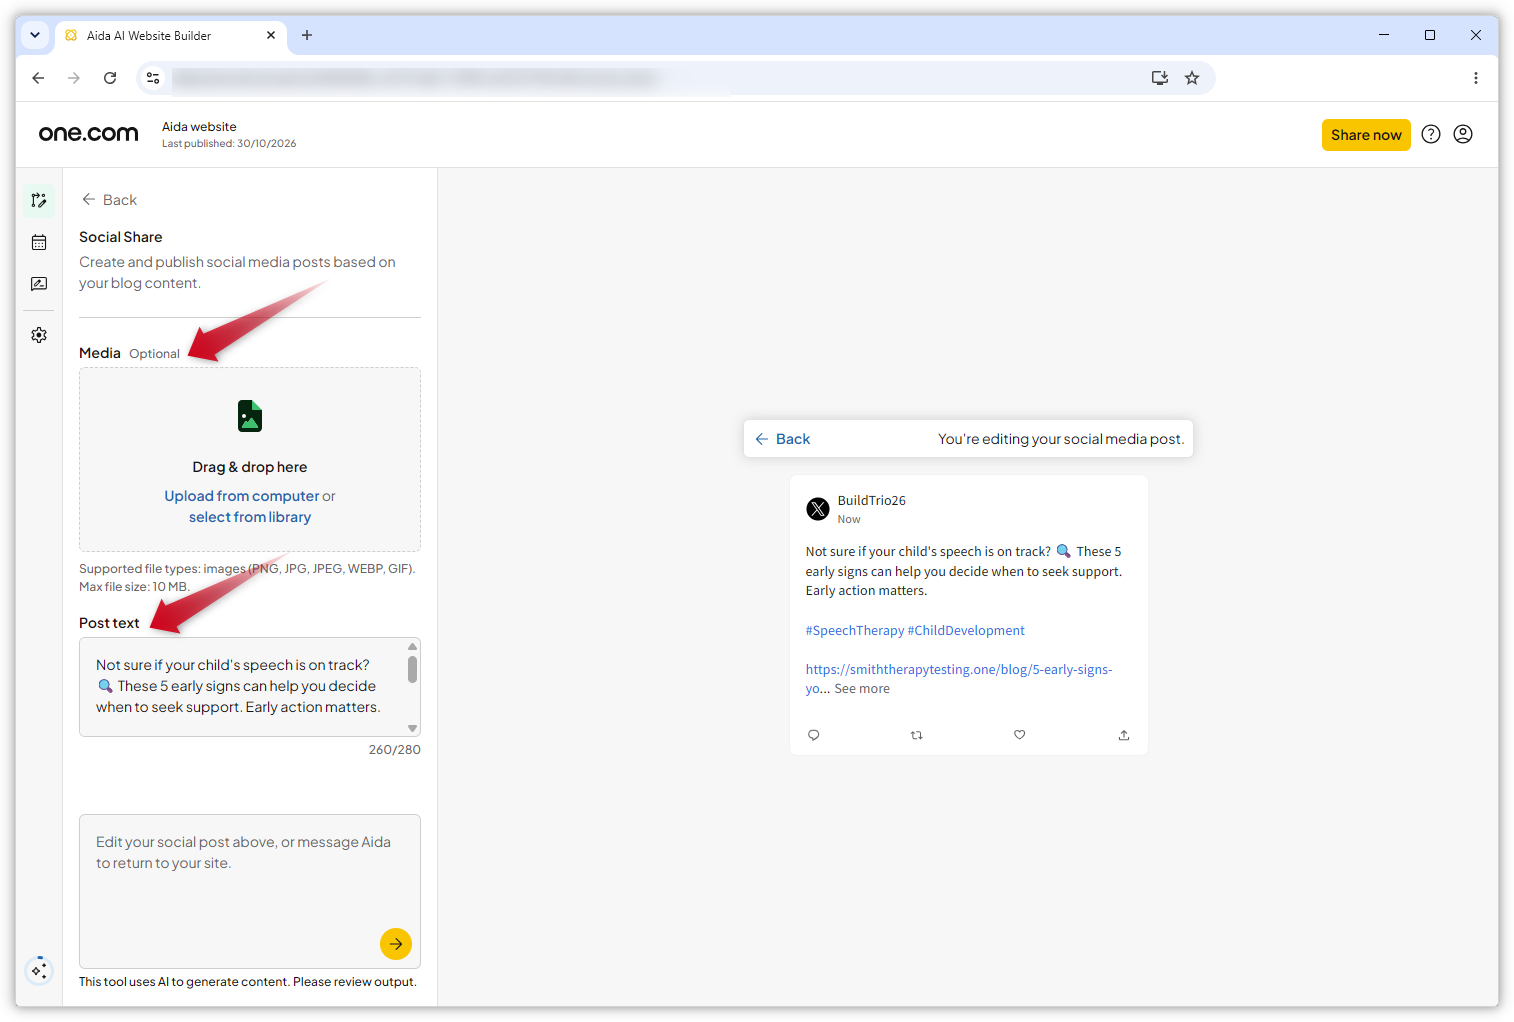Click the Aida message input box

pos(250,891)
